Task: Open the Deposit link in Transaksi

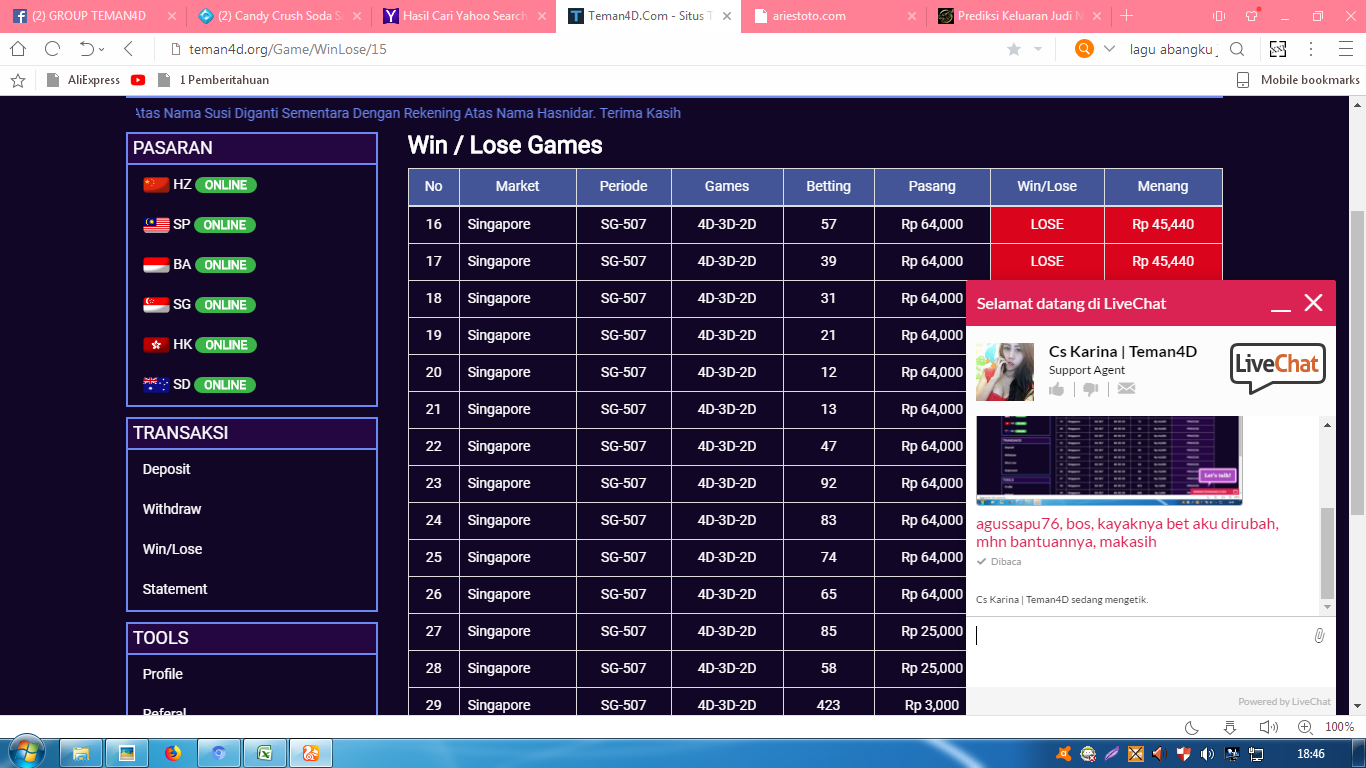Action: [x=166, y=469]
